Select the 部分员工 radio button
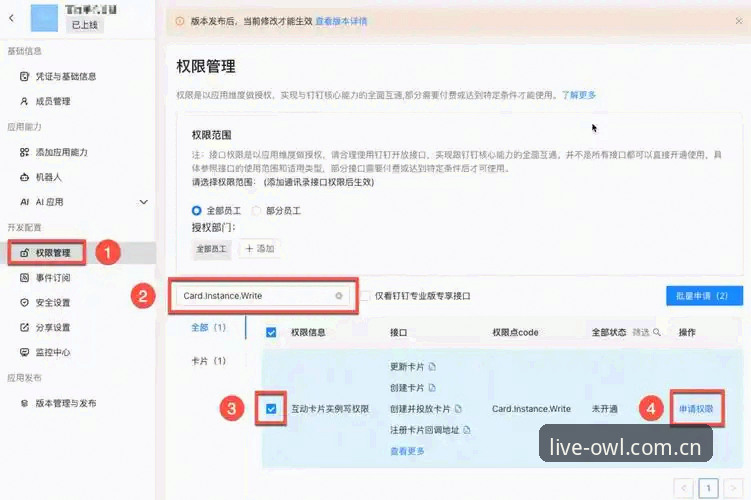 [x=256, y=210]
